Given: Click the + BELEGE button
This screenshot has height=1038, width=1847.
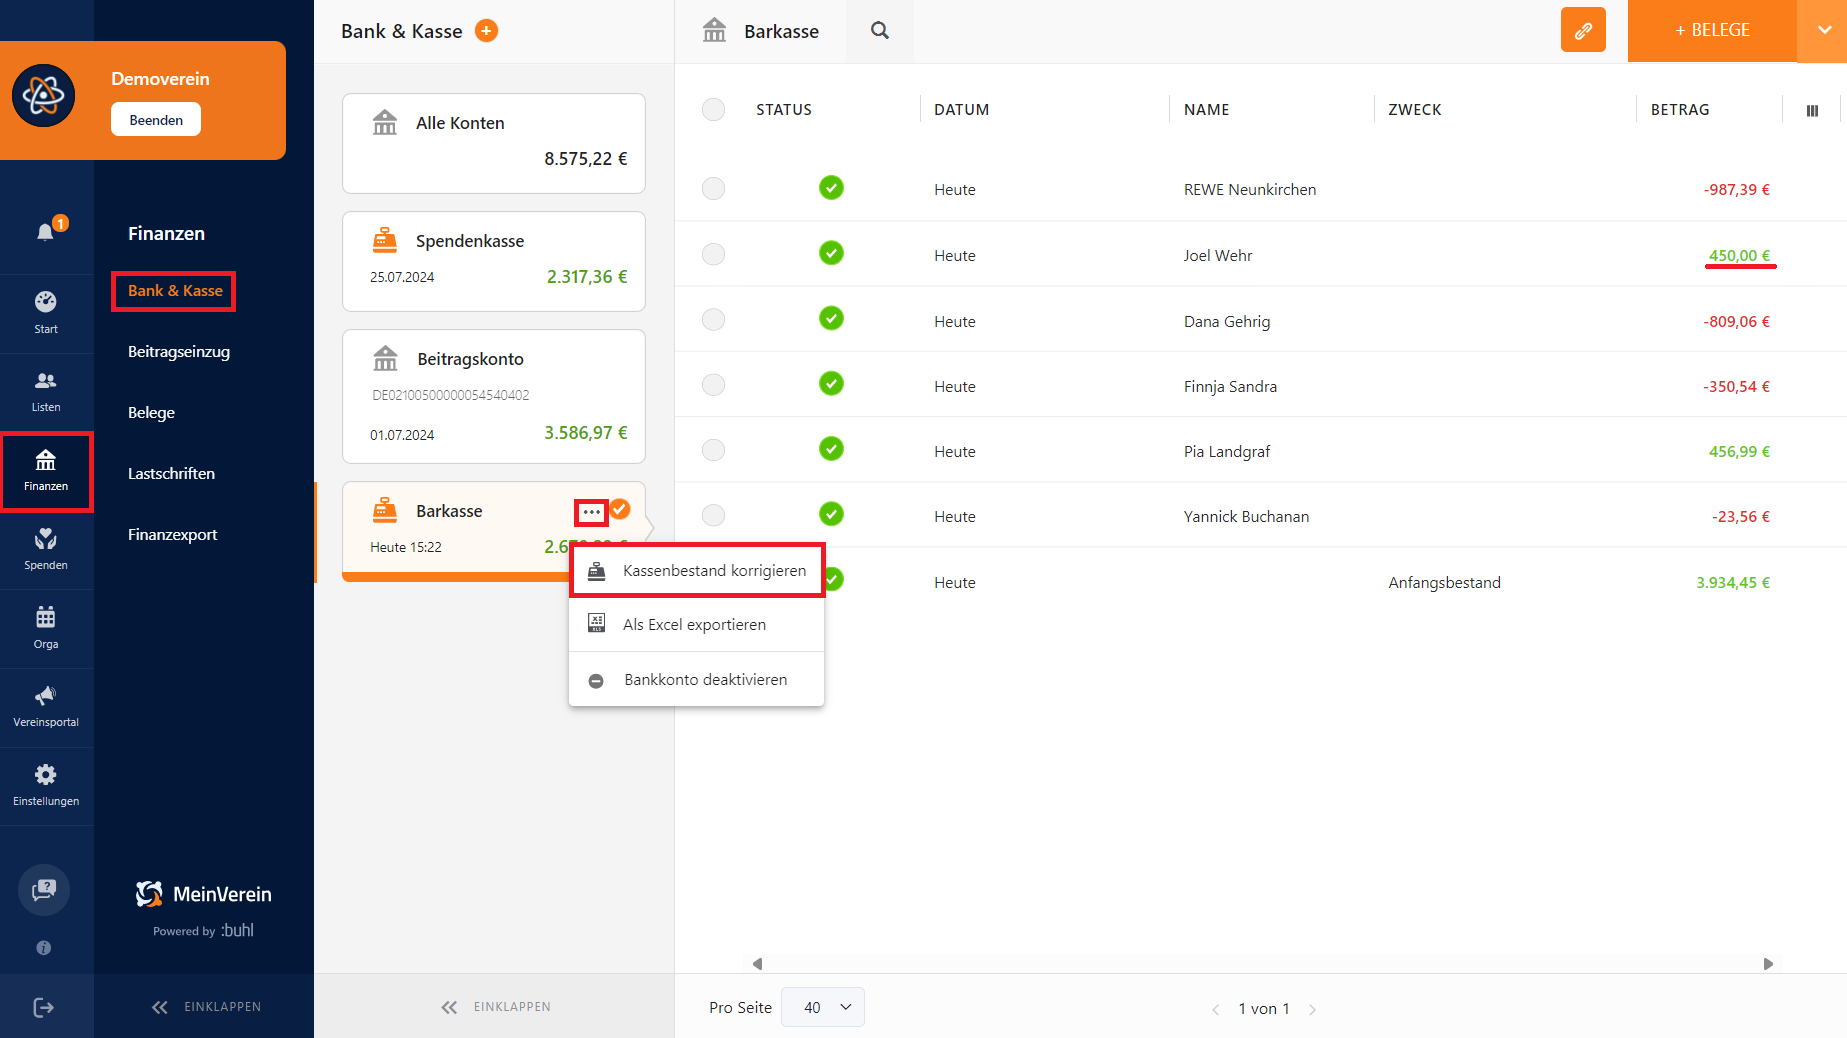Looking at the screenshot, I should pos(1712,30).
